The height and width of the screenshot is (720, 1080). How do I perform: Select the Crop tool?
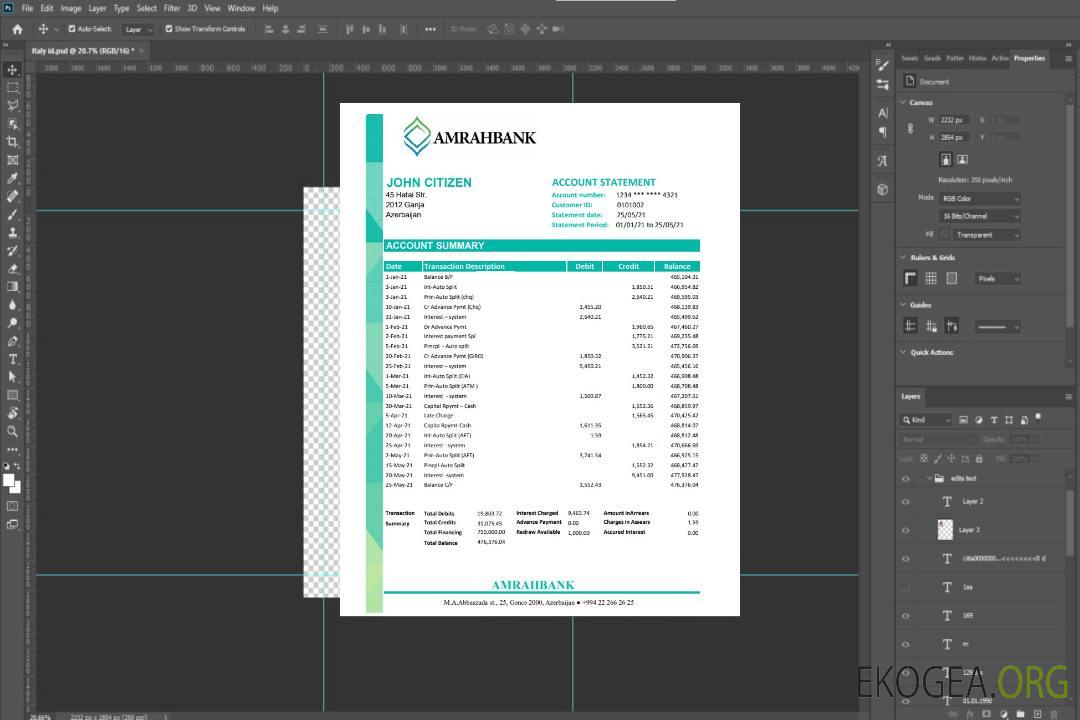12,142
